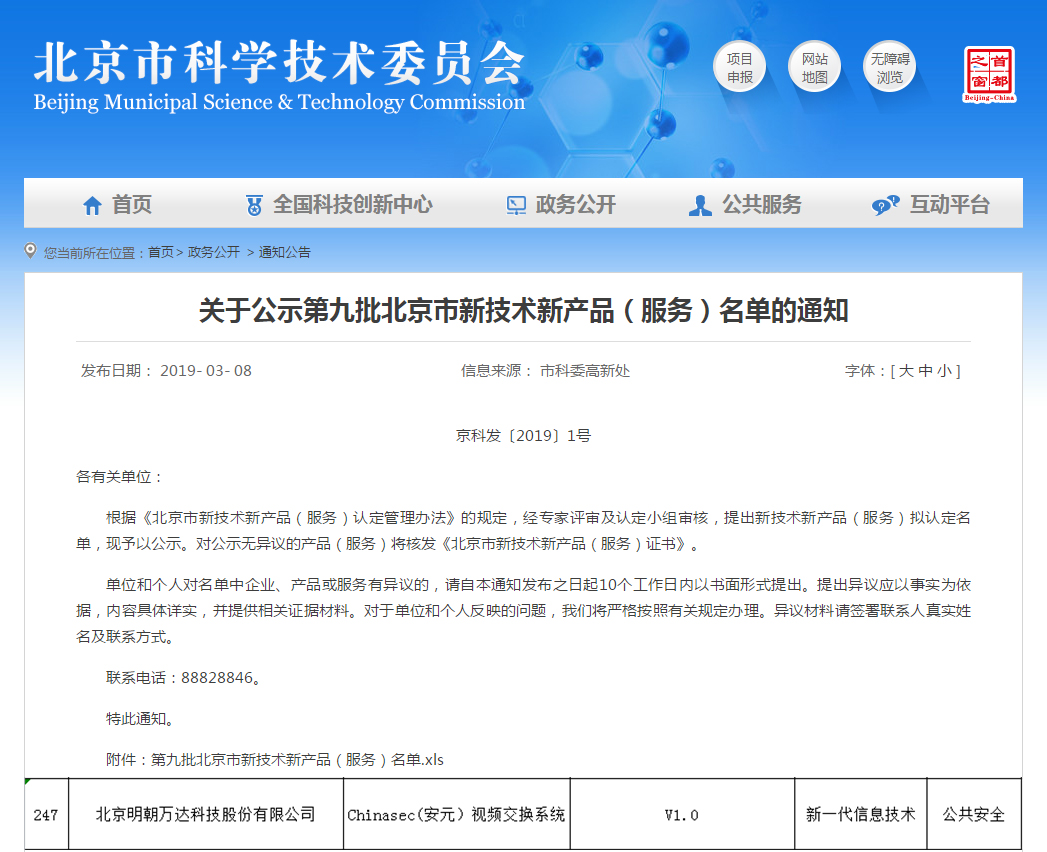Click the medal icon beside 全国科技创新中心
The height and width of the screenshot is (852, 1047).
tap(254, 206)
